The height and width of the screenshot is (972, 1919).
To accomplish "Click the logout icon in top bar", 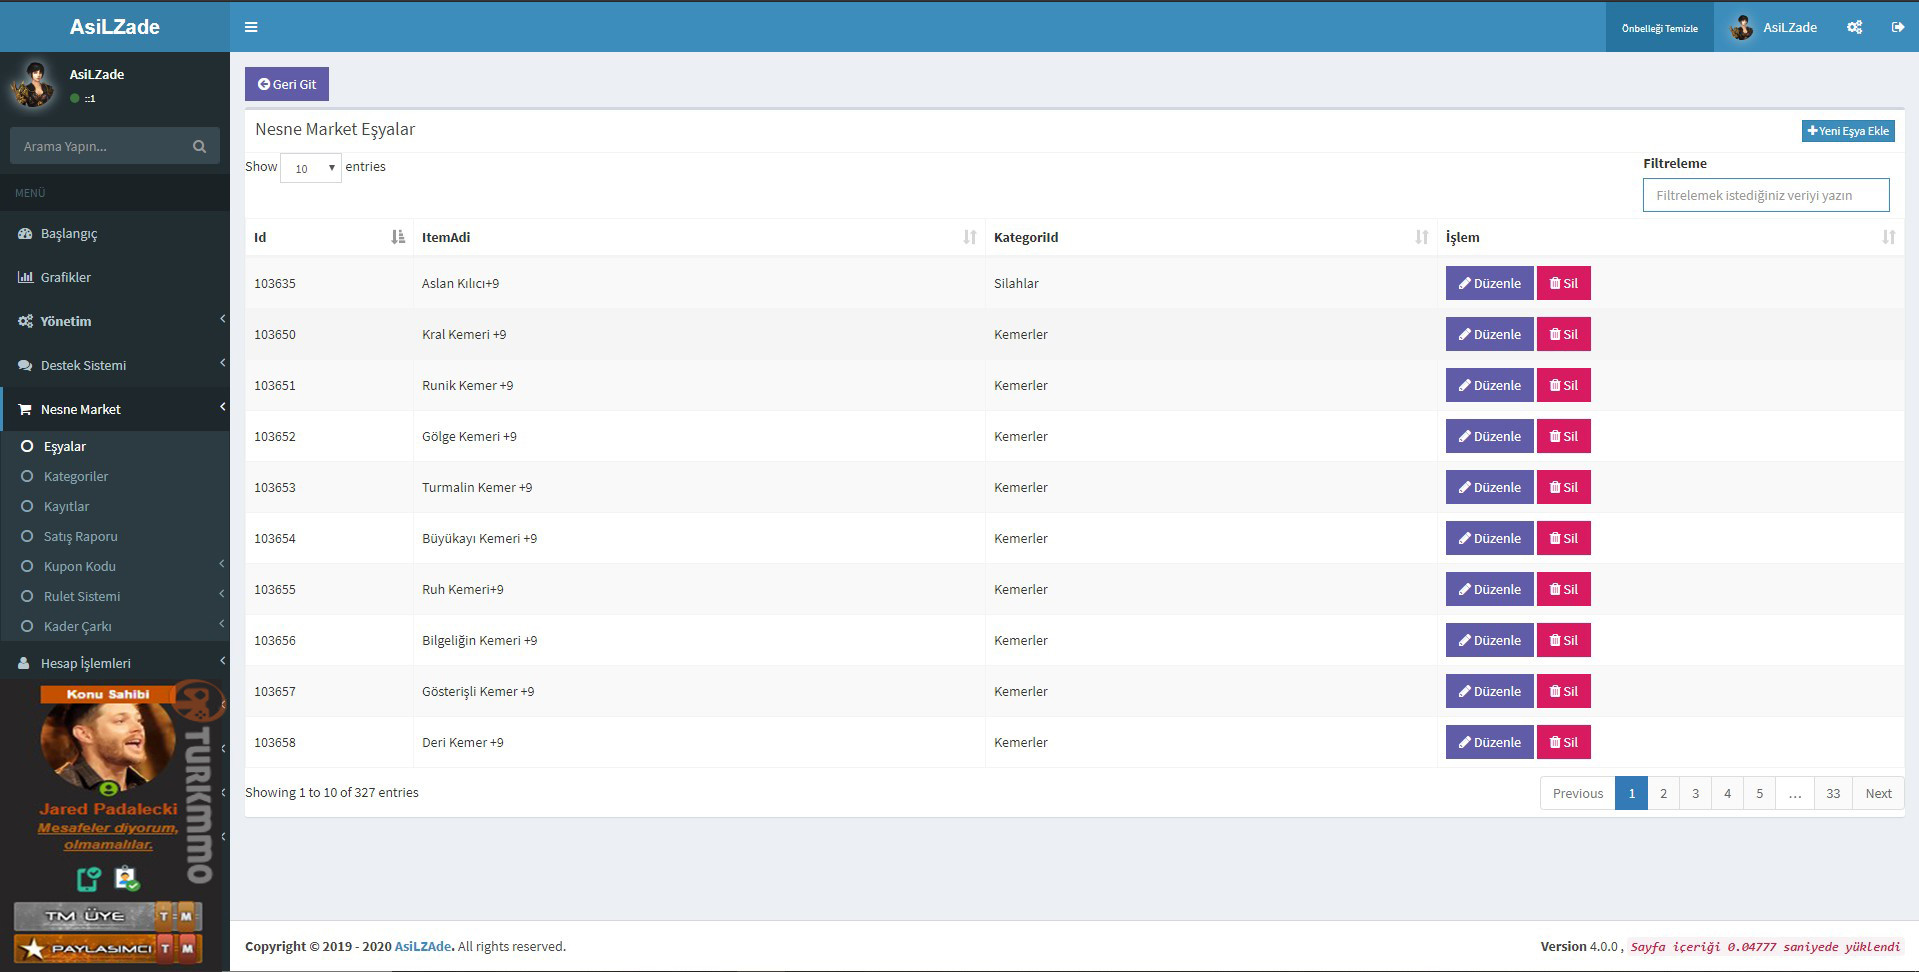I will [x=1897, y=27].
